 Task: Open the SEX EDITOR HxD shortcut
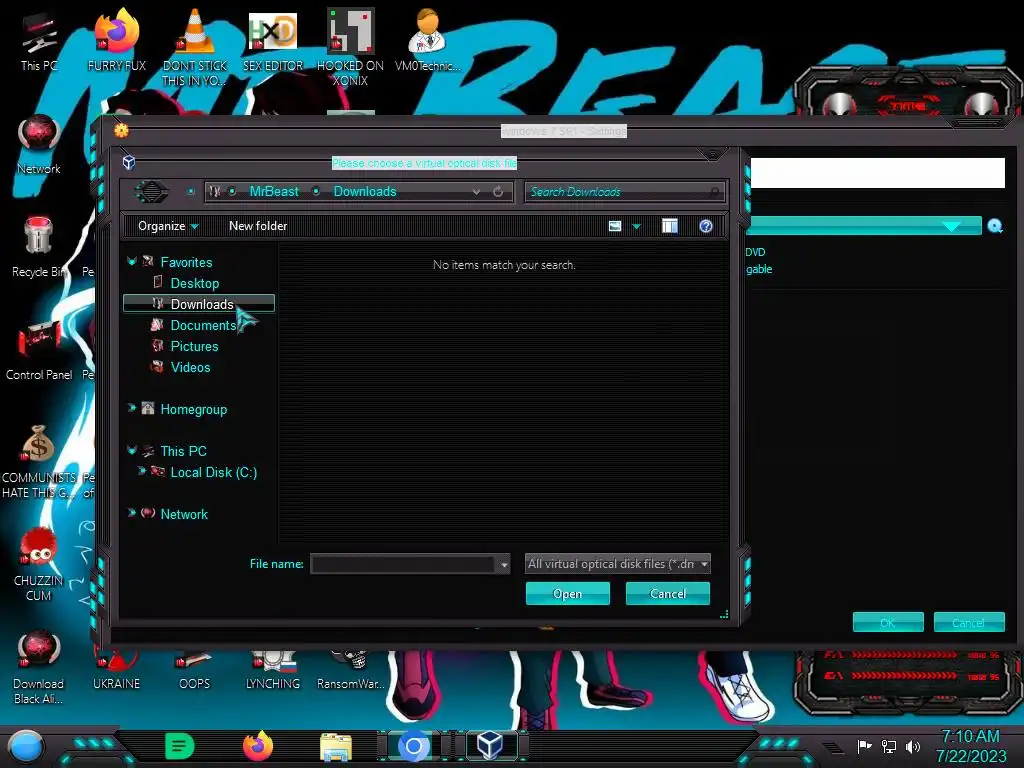tap(272, 40)
